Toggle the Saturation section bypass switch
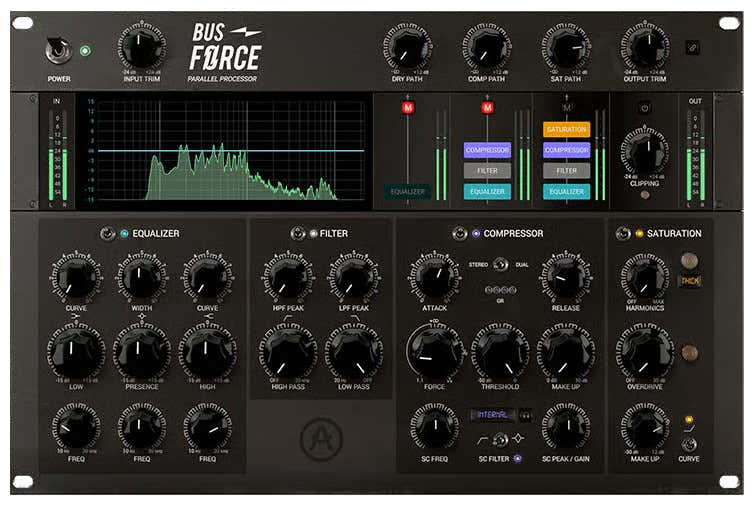Screen dimensions: 754x506 (x=623, y=234)
